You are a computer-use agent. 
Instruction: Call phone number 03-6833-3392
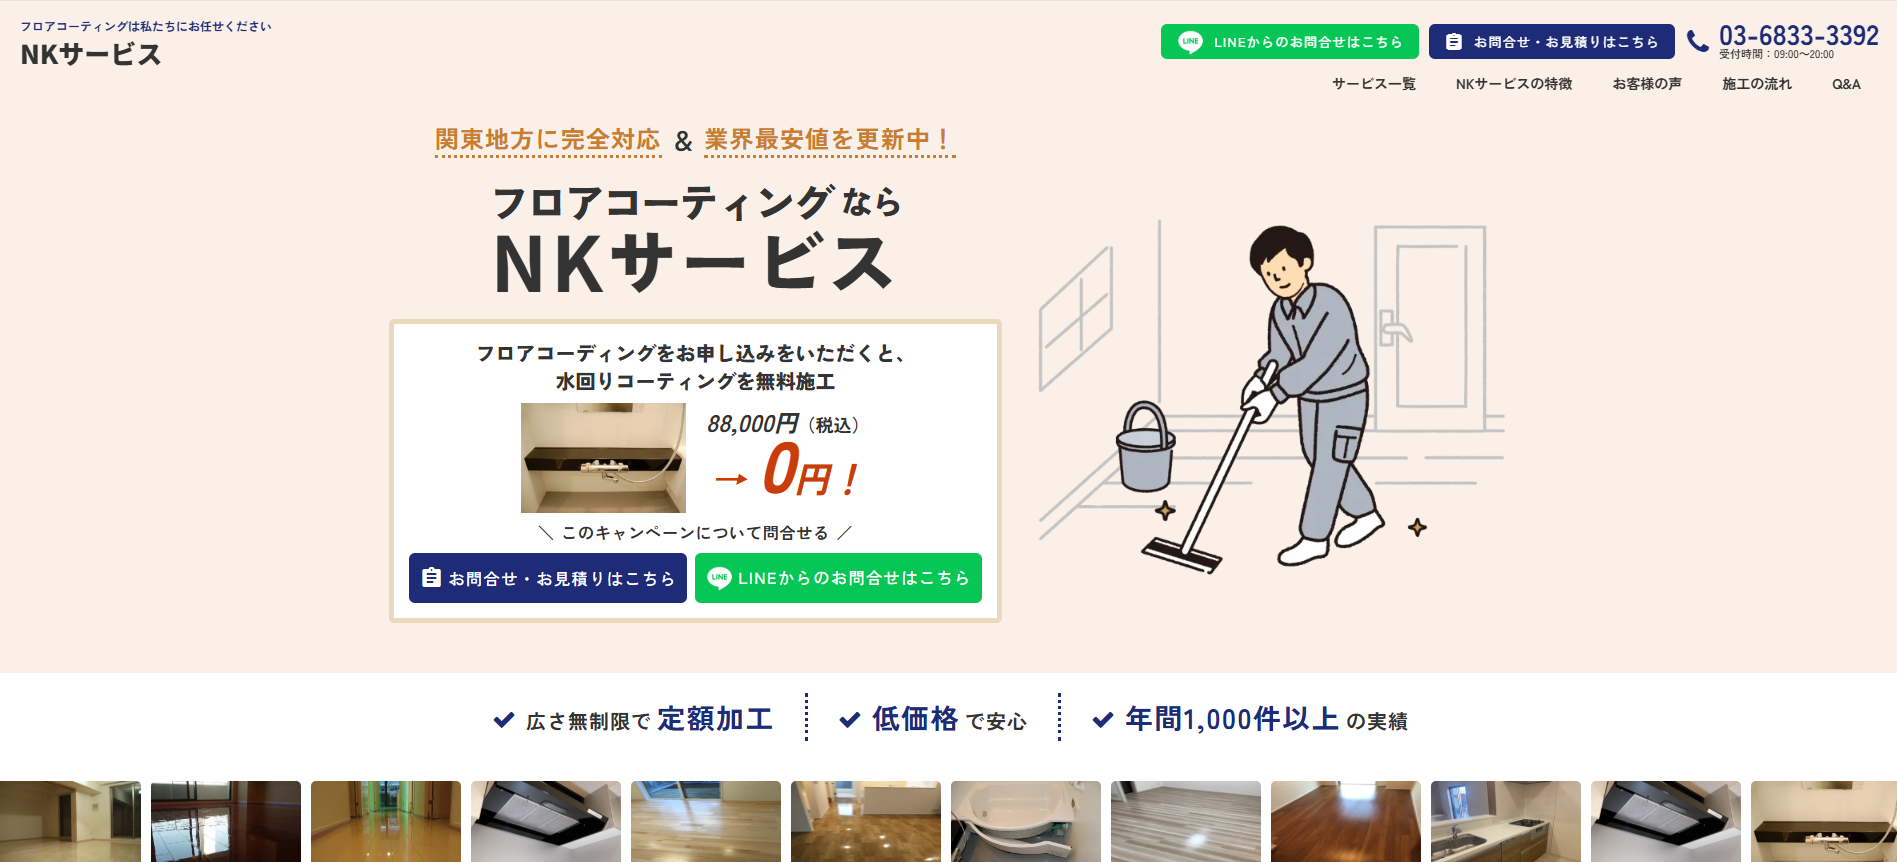pos(1799,36)
